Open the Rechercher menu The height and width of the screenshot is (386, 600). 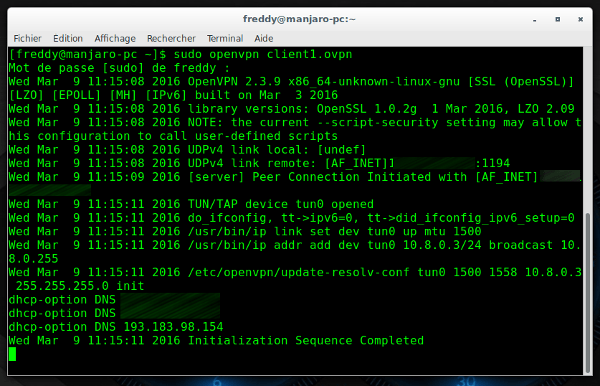point(171,39)
